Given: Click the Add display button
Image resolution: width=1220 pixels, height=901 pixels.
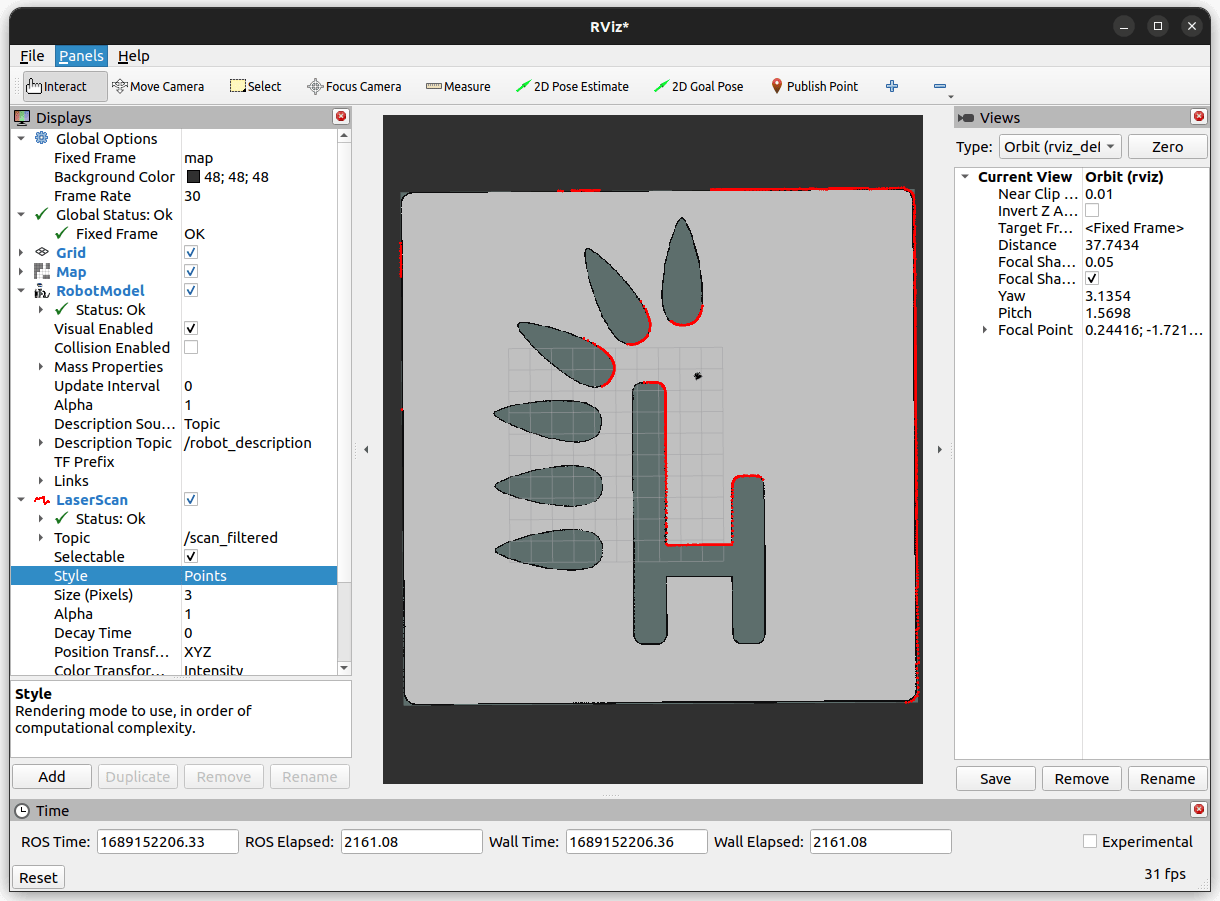Looking at the screenshot, I should click(x=52, y=777).
